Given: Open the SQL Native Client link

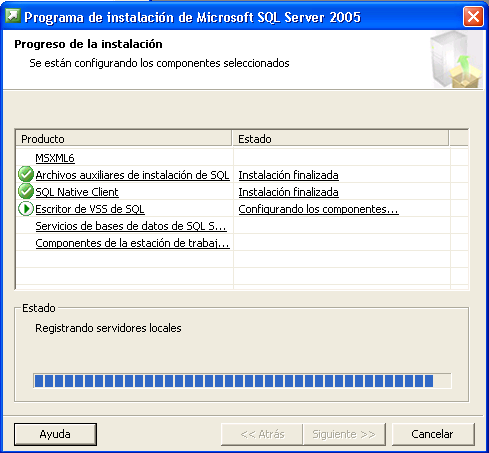Looking at the screenshot, I should tap(77, 192).
